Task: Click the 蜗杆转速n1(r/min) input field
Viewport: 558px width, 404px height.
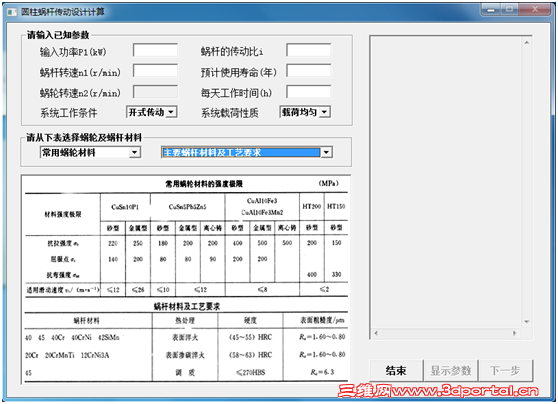Action: click(x=156, y=71)
